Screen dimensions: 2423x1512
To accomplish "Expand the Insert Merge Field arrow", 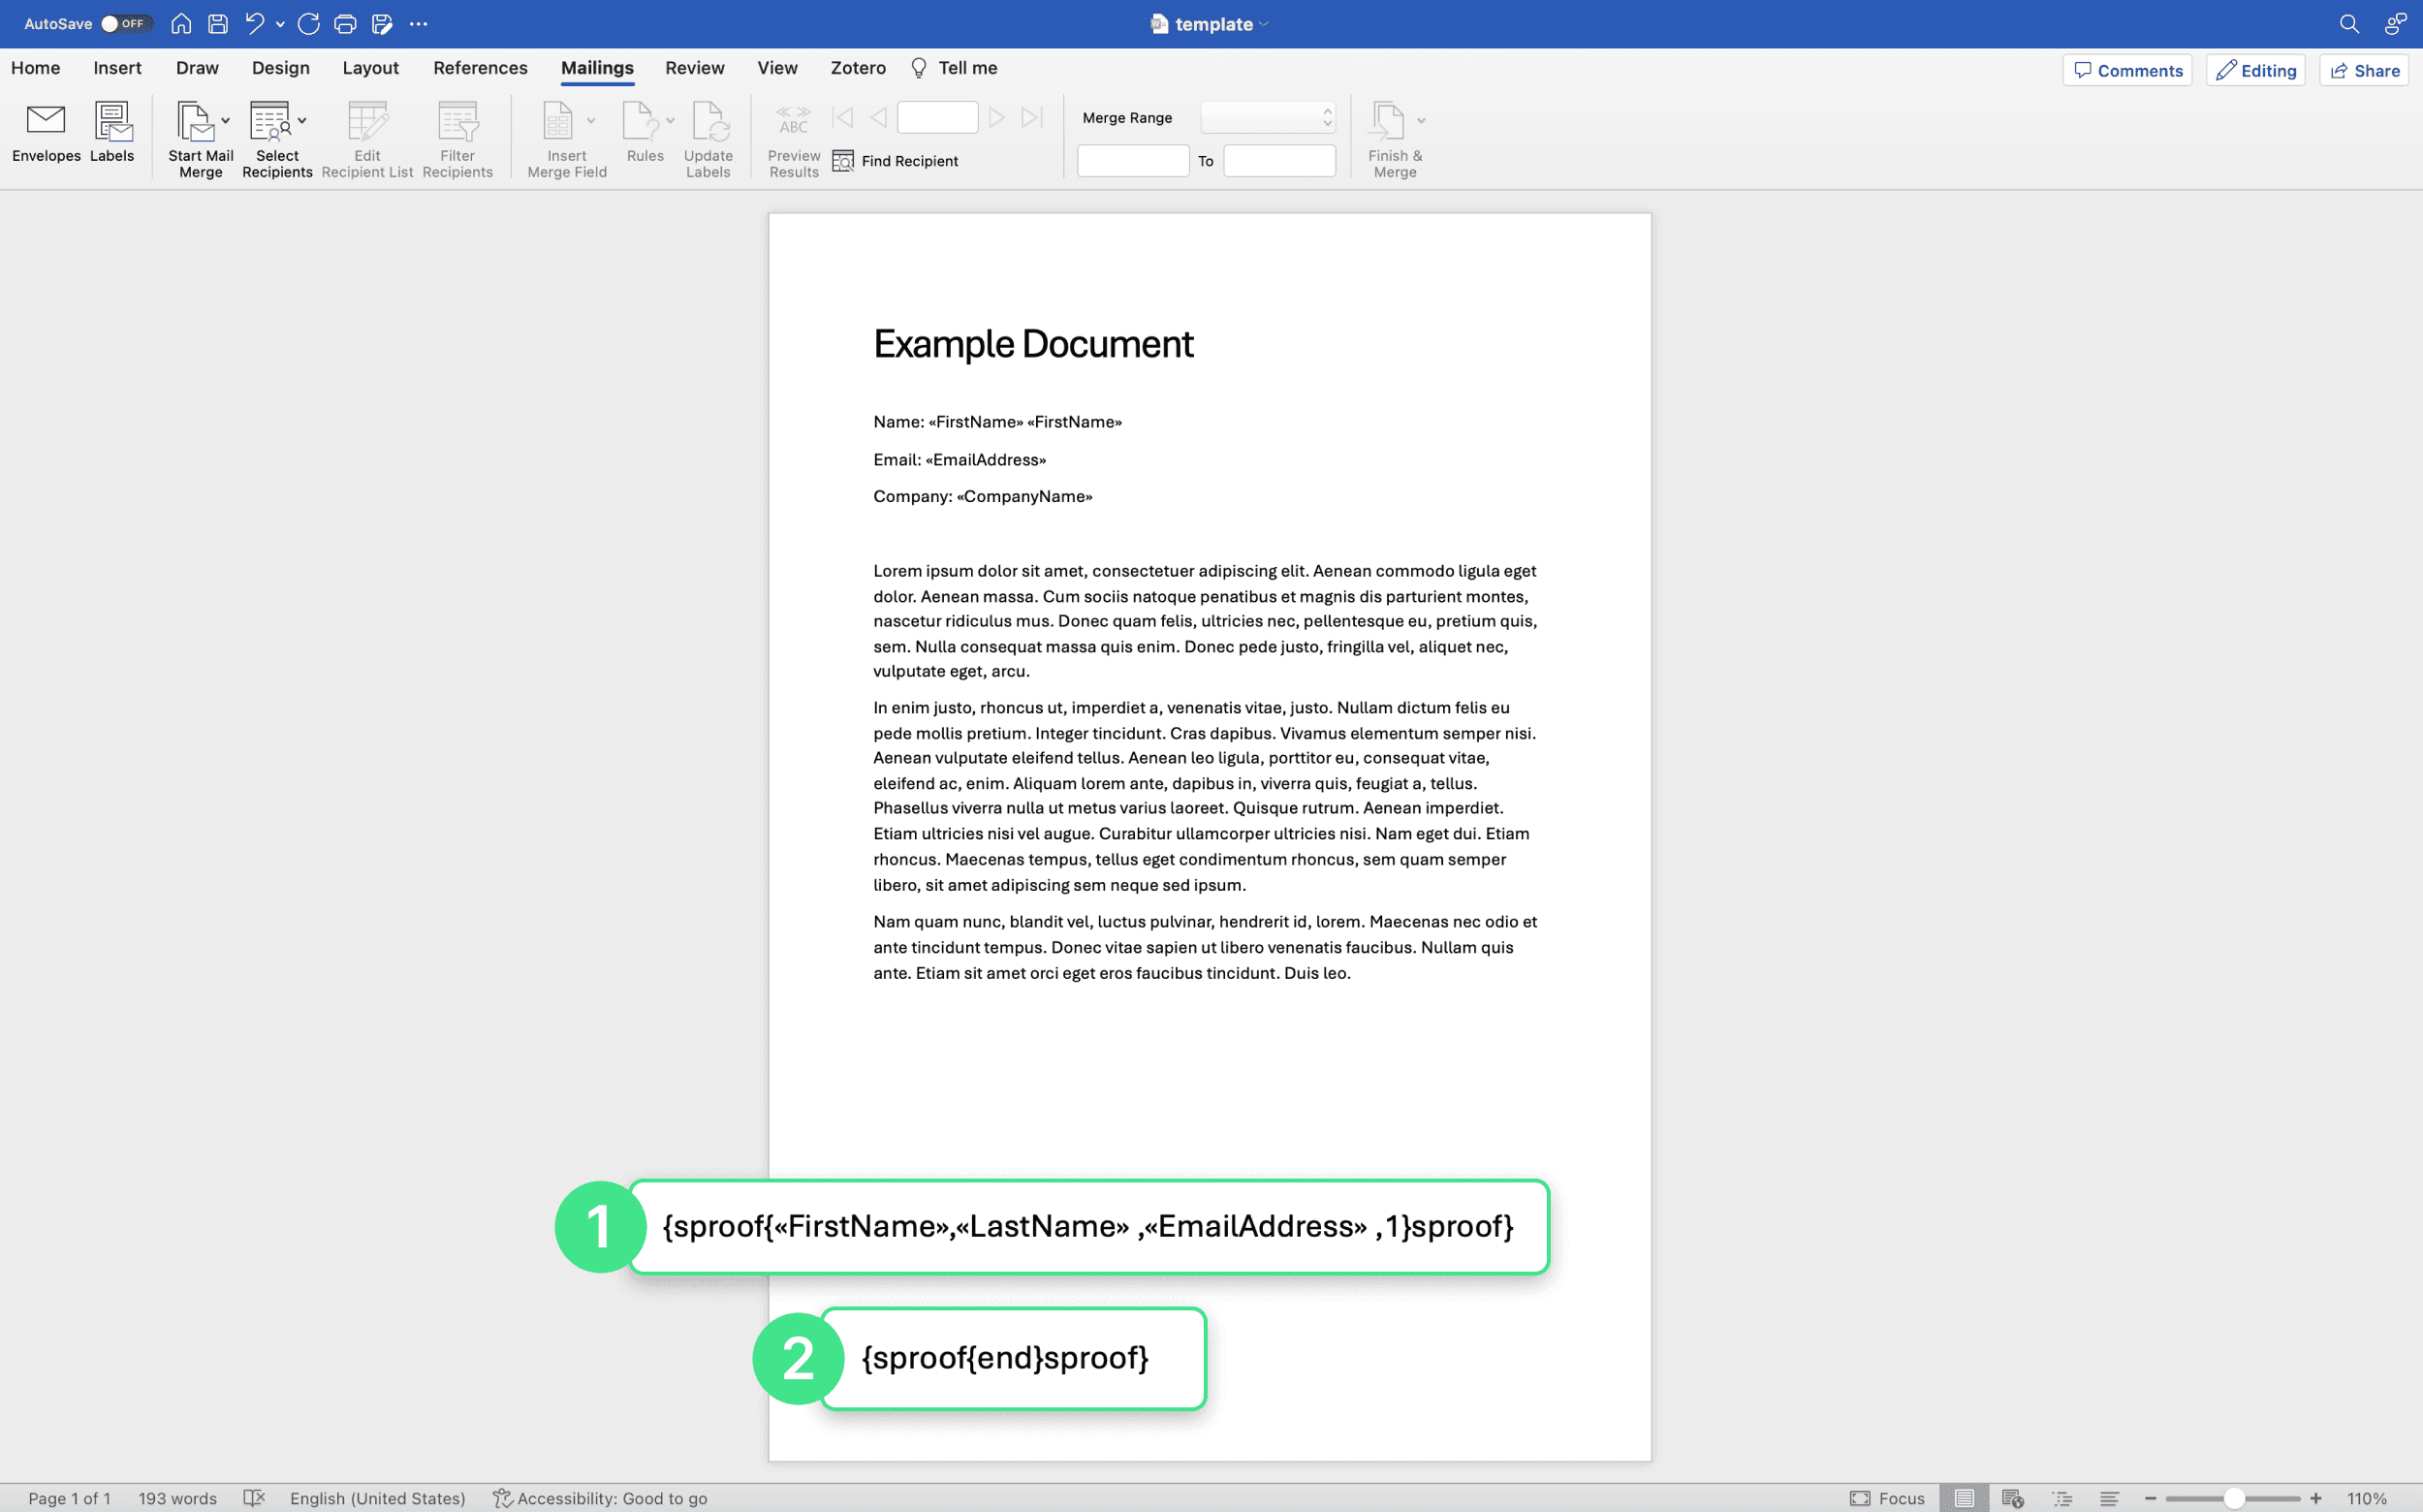I will coord(591,121).
